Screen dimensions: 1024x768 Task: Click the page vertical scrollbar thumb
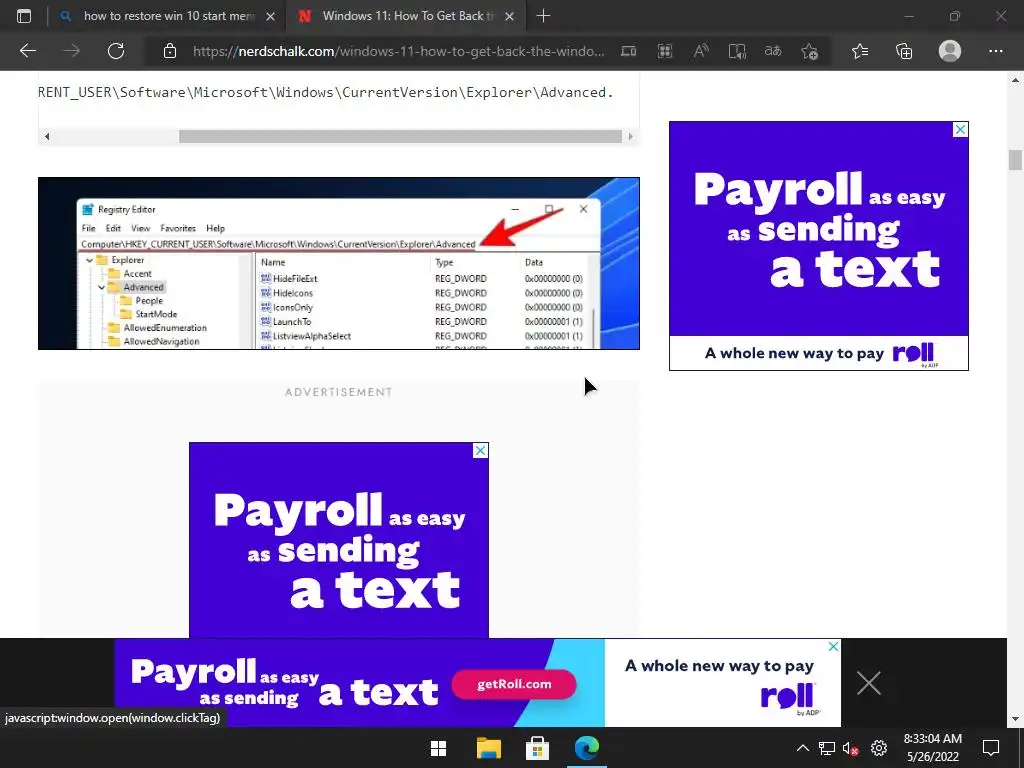1015,160
